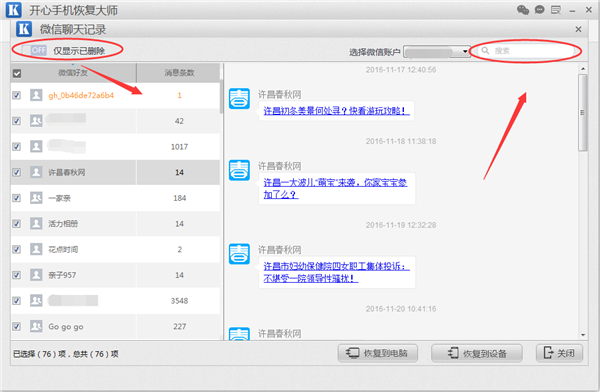Select the 一家亲 contact

pyautogui.click(x=59, y=198)
